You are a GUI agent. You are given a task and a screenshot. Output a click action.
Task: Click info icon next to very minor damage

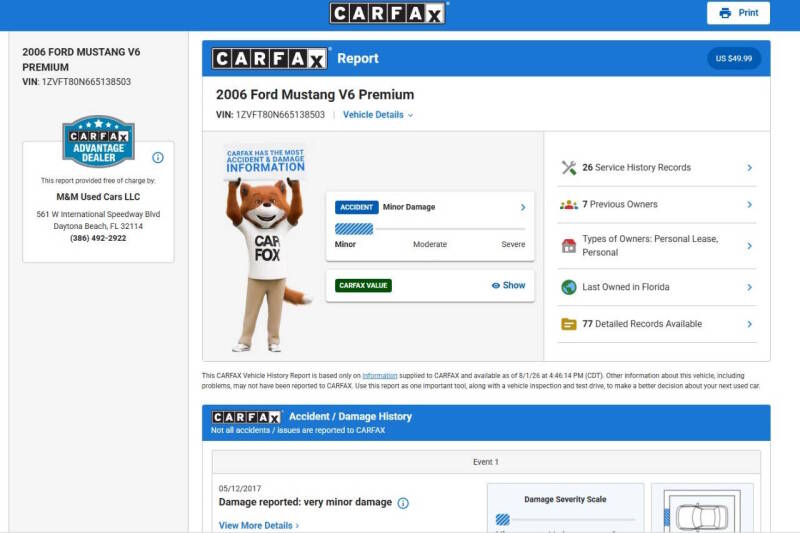click(x=403, y=503)
